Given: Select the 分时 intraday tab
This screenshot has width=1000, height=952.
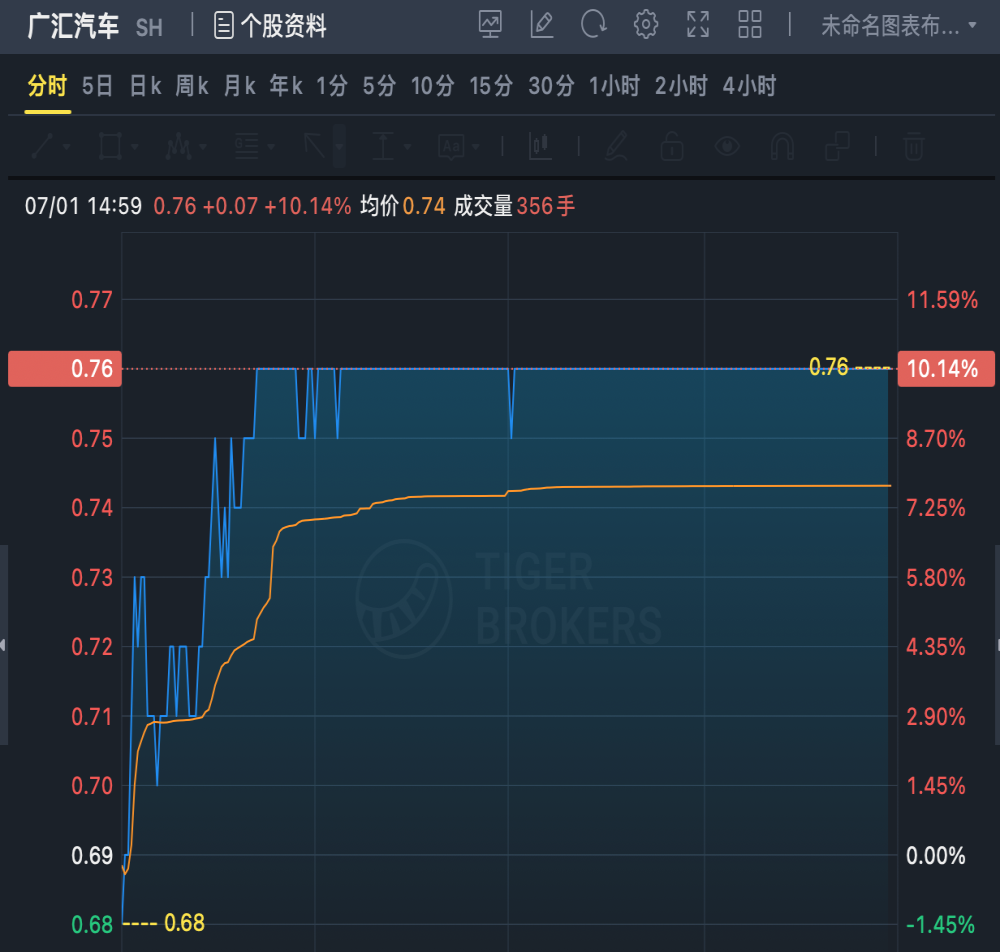Looking at the screenshot, I should [47, 85].
